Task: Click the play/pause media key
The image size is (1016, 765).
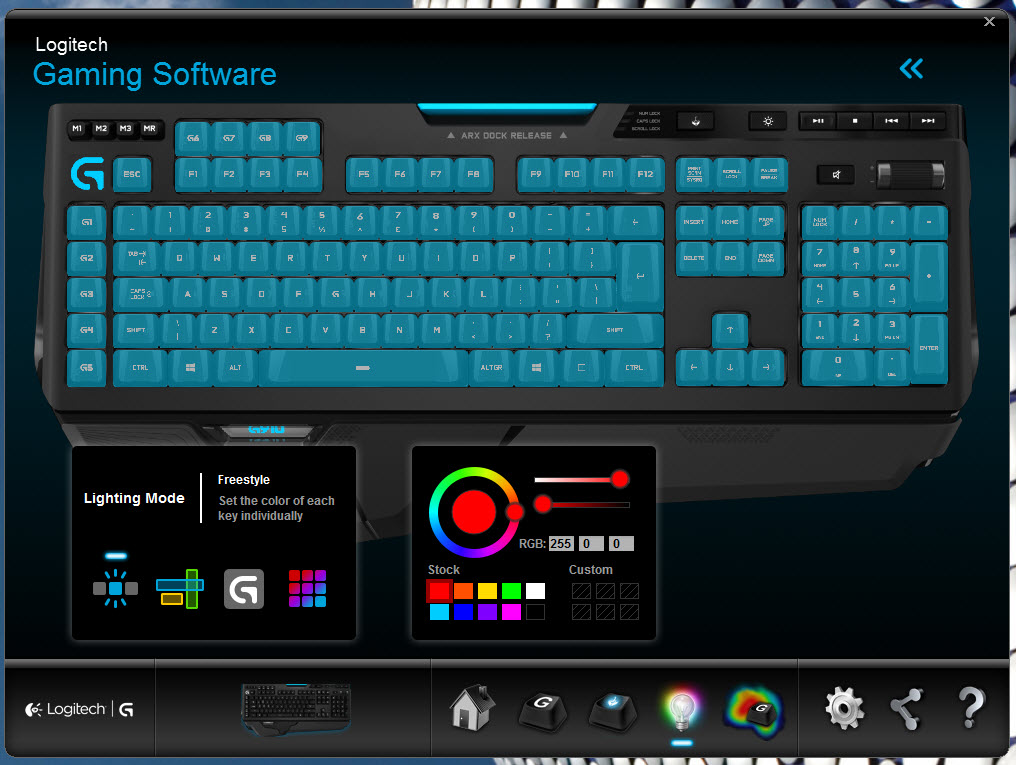Action: [x=818, y=120]
